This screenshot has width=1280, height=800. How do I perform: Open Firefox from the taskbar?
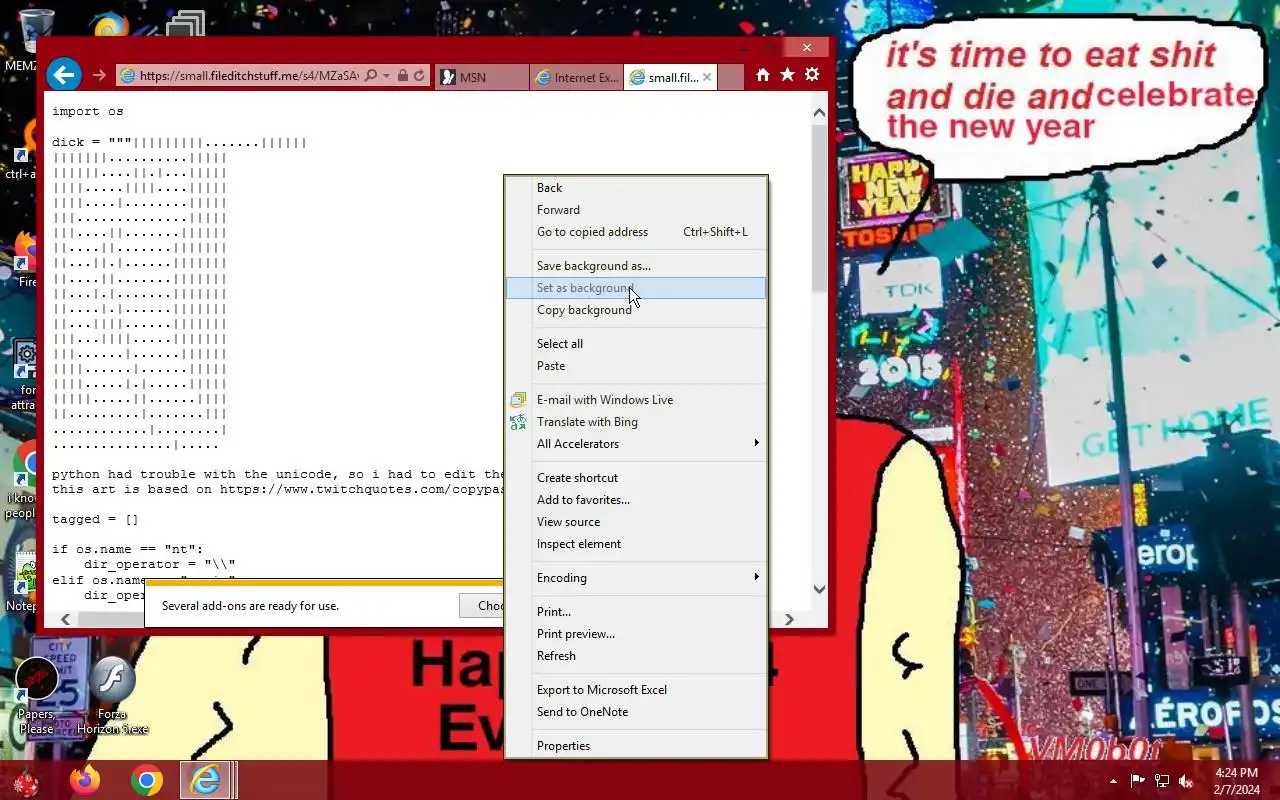[x=85, y=780]
